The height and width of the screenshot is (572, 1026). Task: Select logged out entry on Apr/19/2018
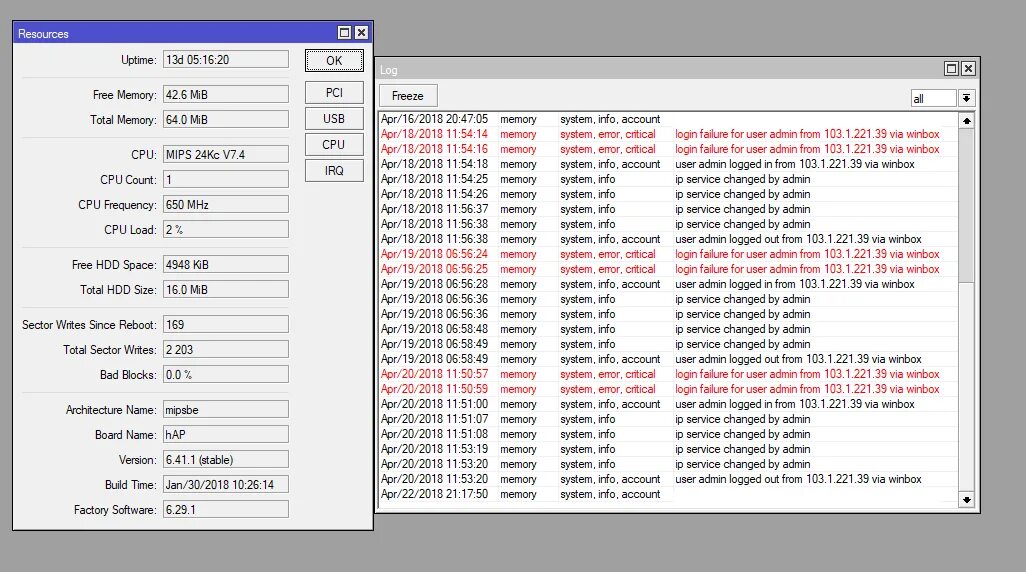(x=669, y=359)
